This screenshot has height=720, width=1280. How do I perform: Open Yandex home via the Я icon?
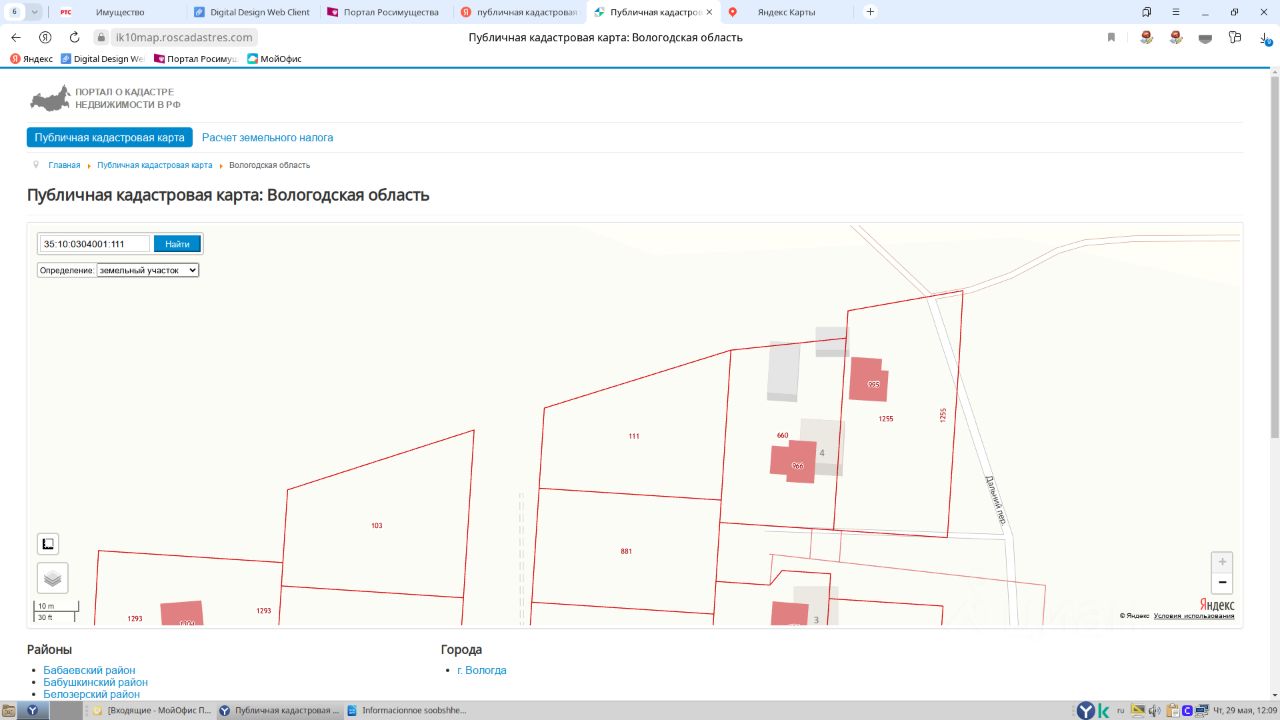[45, 37]
